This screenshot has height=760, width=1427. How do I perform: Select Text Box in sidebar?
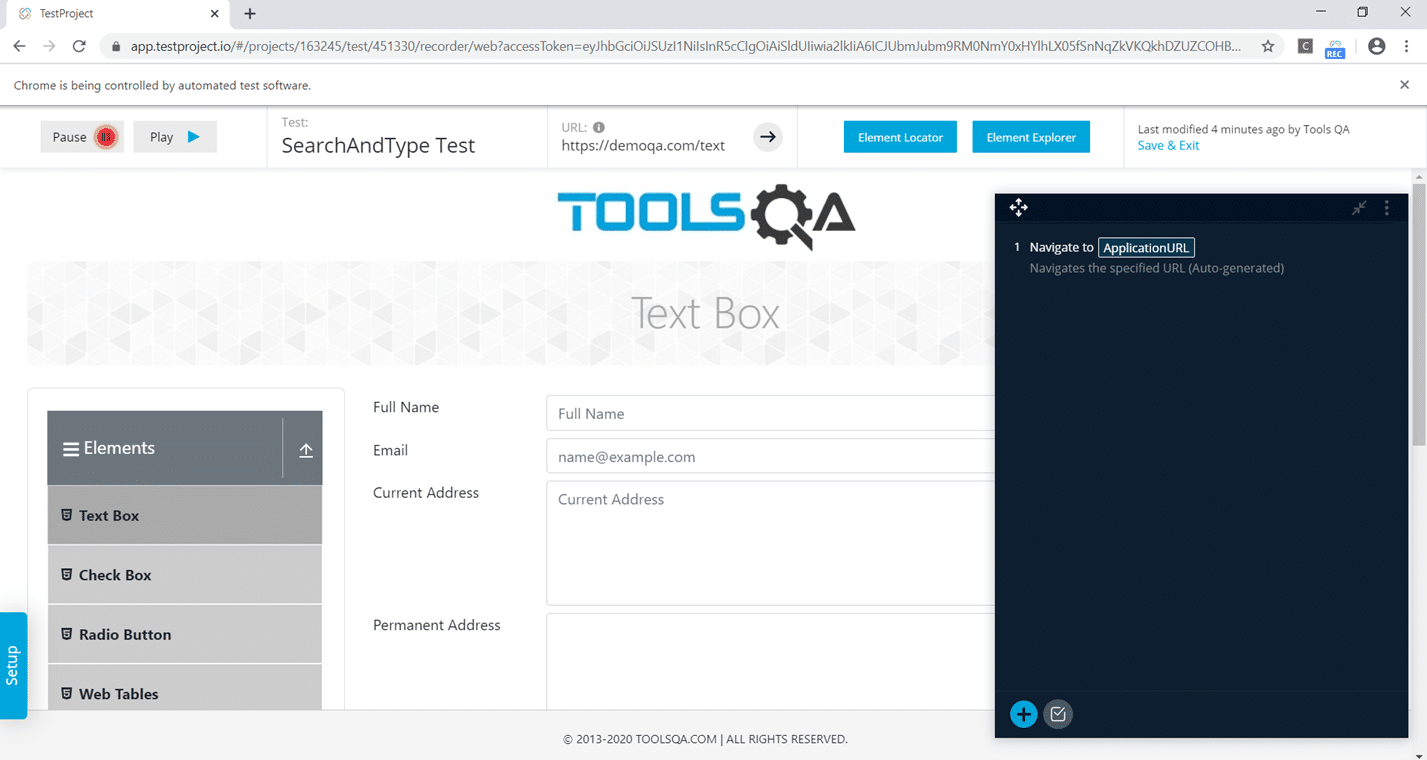coord(185,515)
